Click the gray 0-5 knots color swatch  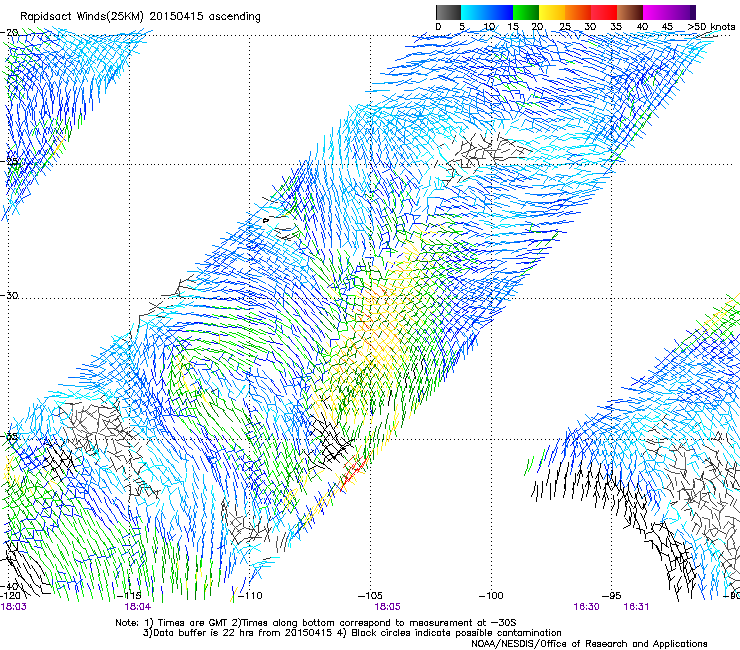[x=448, y=12]
